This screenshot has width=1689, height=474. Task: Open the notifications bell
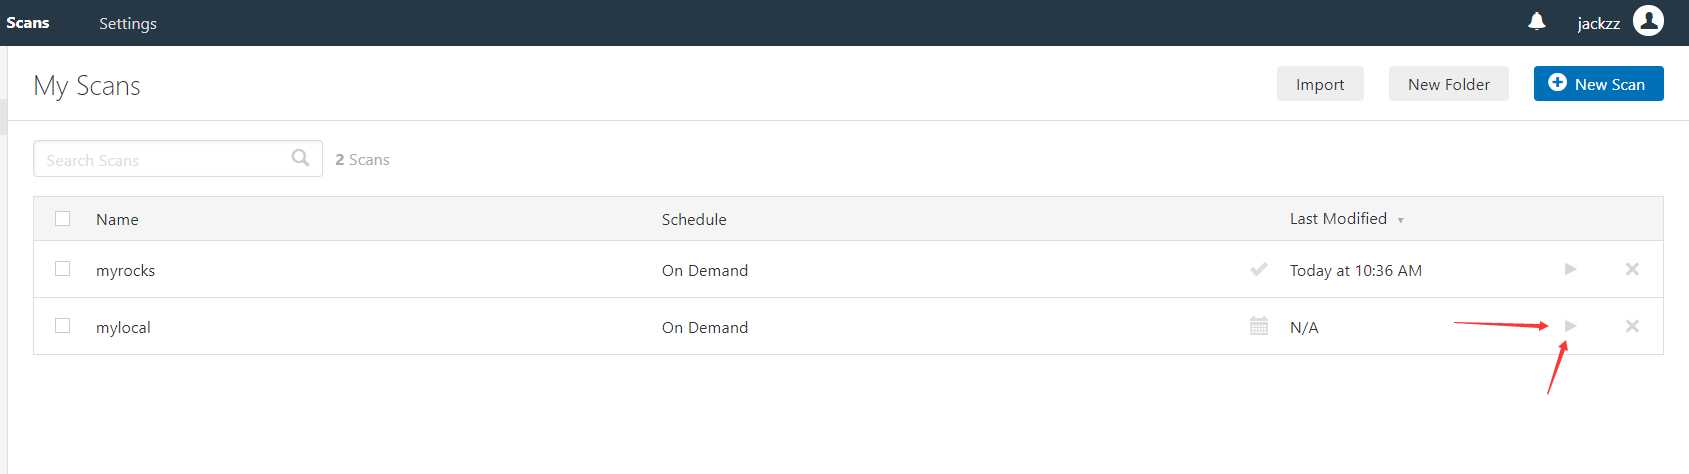pos(1537,21)
